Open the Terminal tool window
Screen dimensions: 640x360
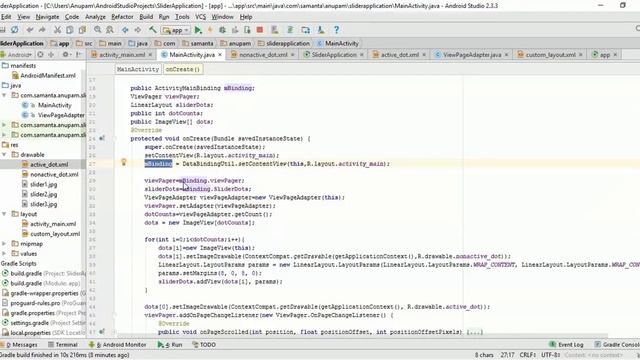tap(62, 345)
